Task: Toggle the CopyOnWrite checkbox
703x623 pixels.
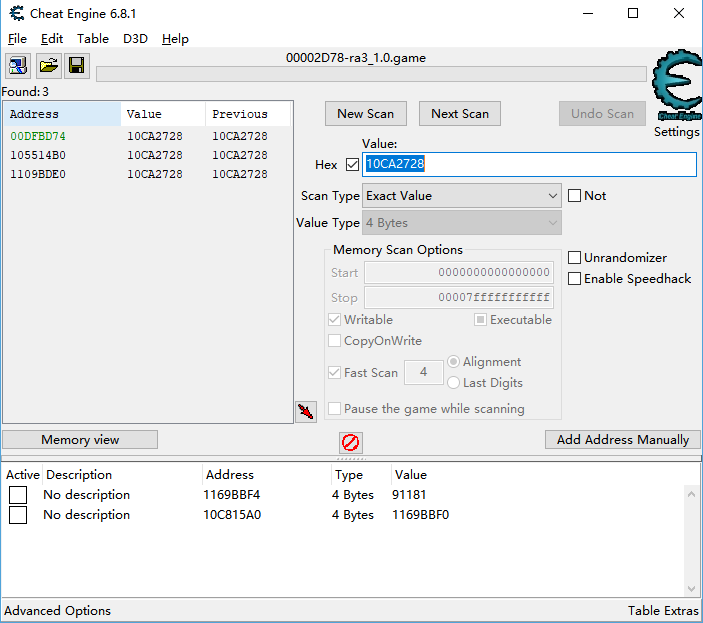Action: click(334, 341)
